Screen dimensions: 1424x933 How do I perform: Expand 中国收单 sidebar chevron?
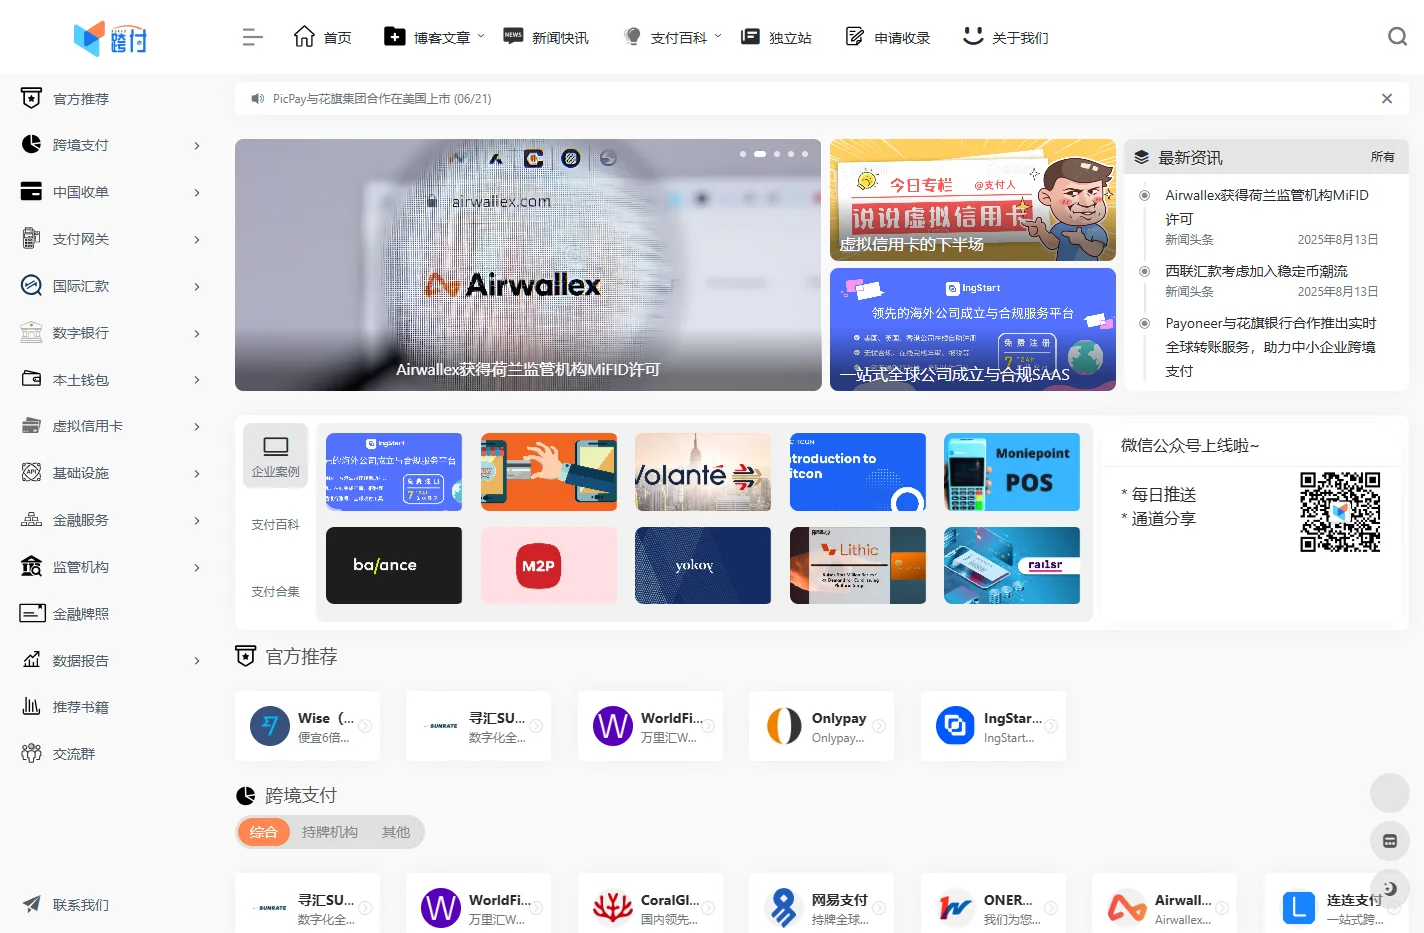pos(197,193)
